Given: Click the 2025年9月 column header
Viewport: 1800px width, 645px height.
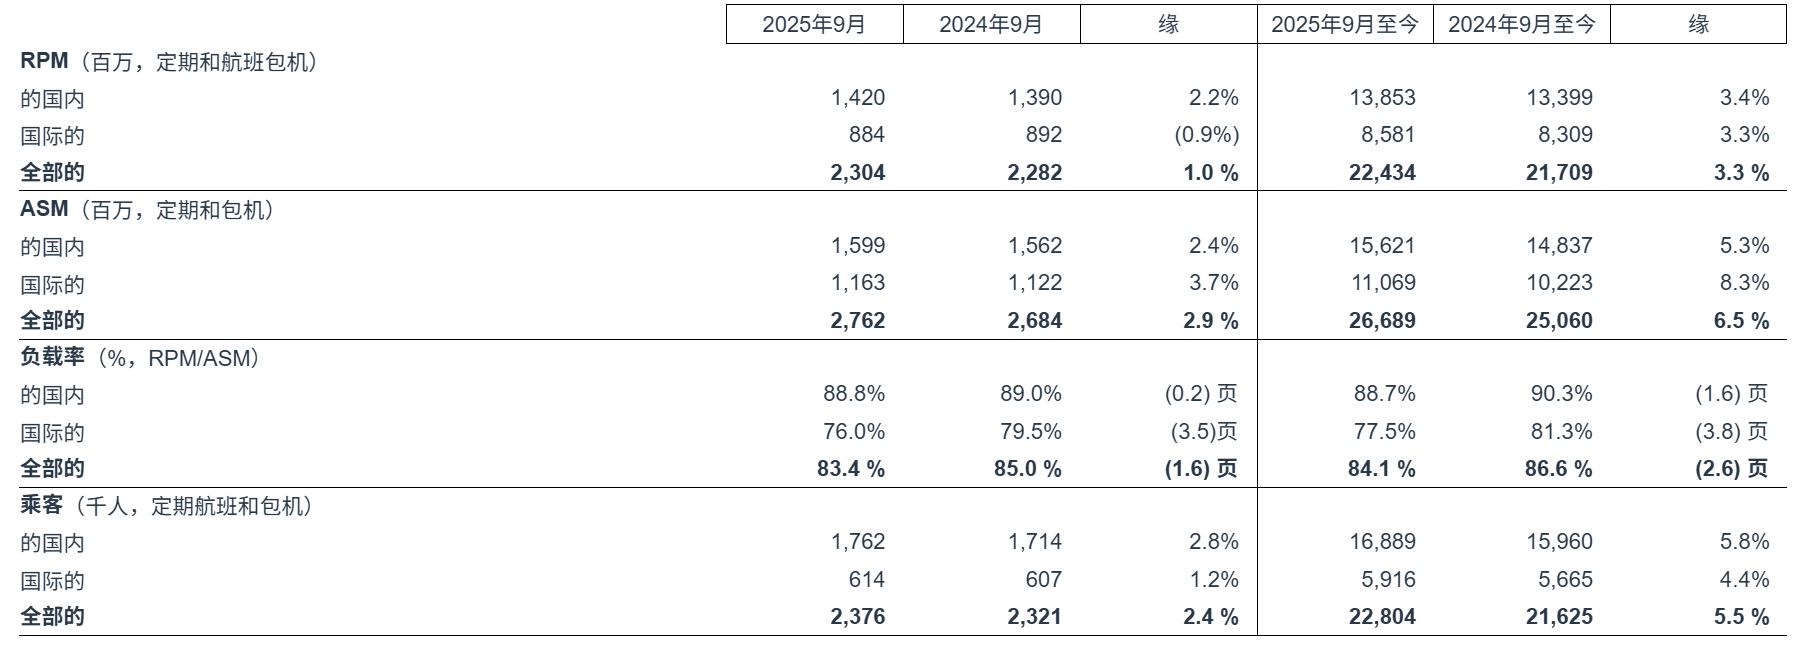Looking at the screenshot, I should 814,25.
